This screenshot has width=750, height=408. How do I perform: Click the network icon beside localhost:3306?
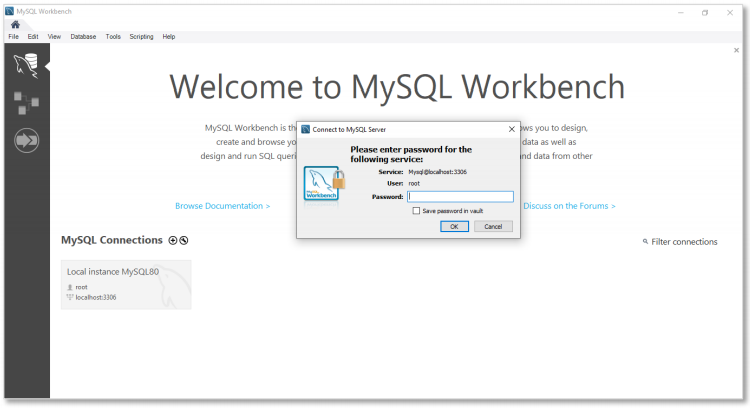pyautogui.click(x=70, y=297)
